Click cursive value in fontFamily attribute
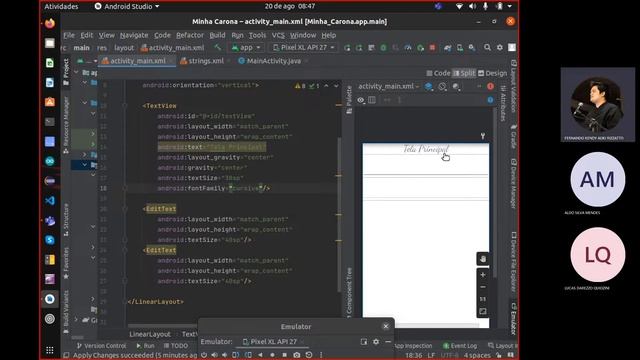 (x=245, y=189)
